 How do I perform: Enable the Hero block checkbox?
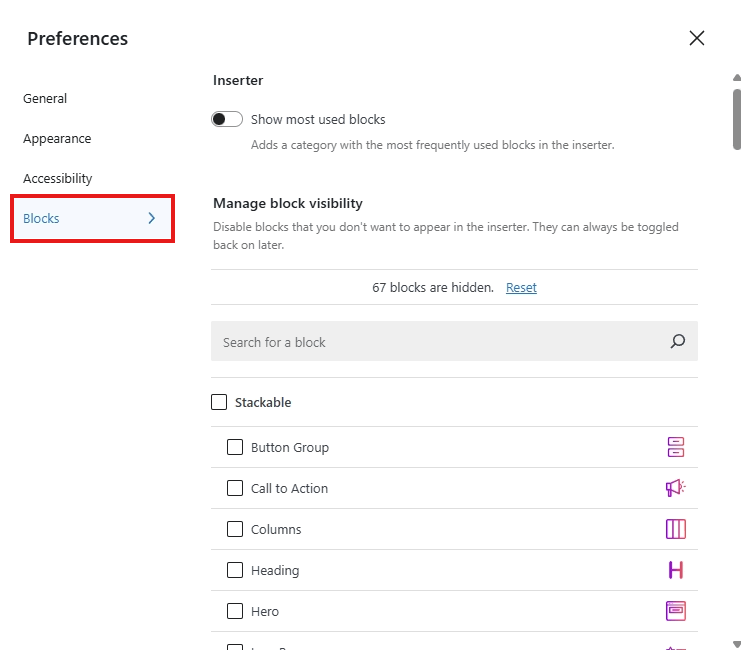pyautogui.click(x=235, y=611)
